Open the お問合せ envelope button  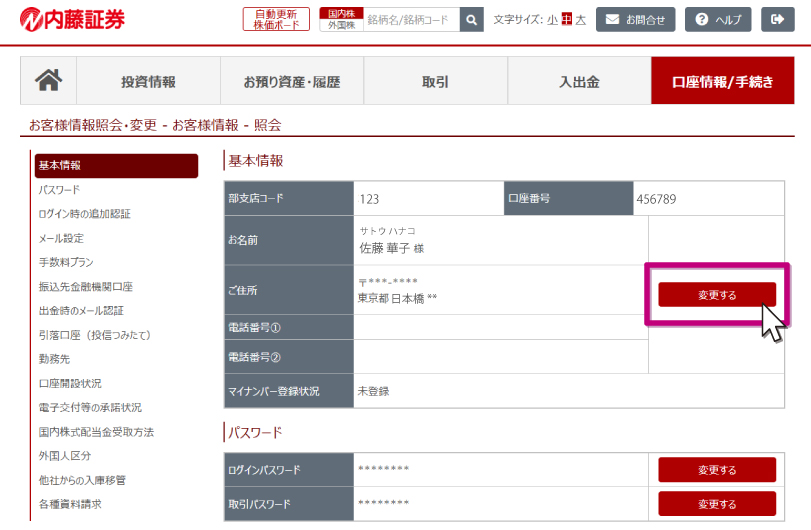635,19
